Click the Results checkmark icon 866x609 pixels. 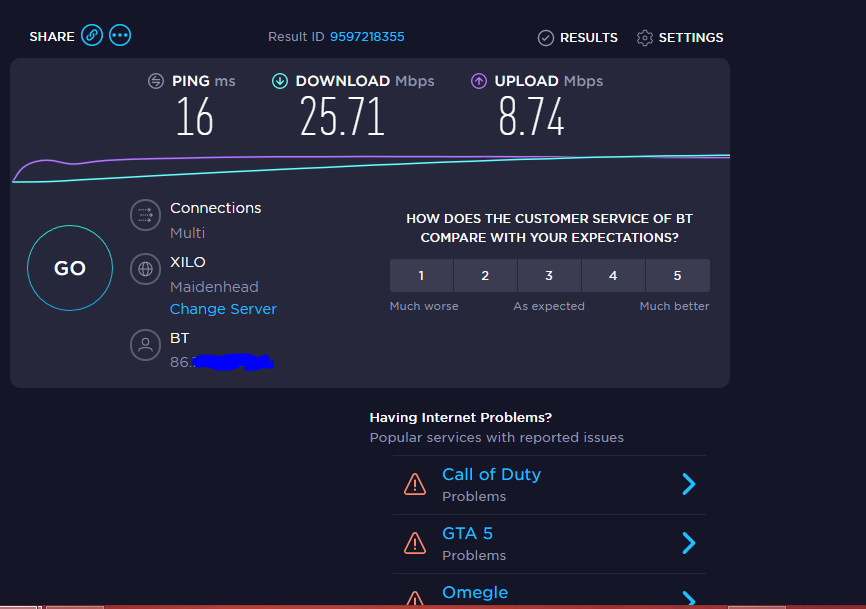click(545, 38)
